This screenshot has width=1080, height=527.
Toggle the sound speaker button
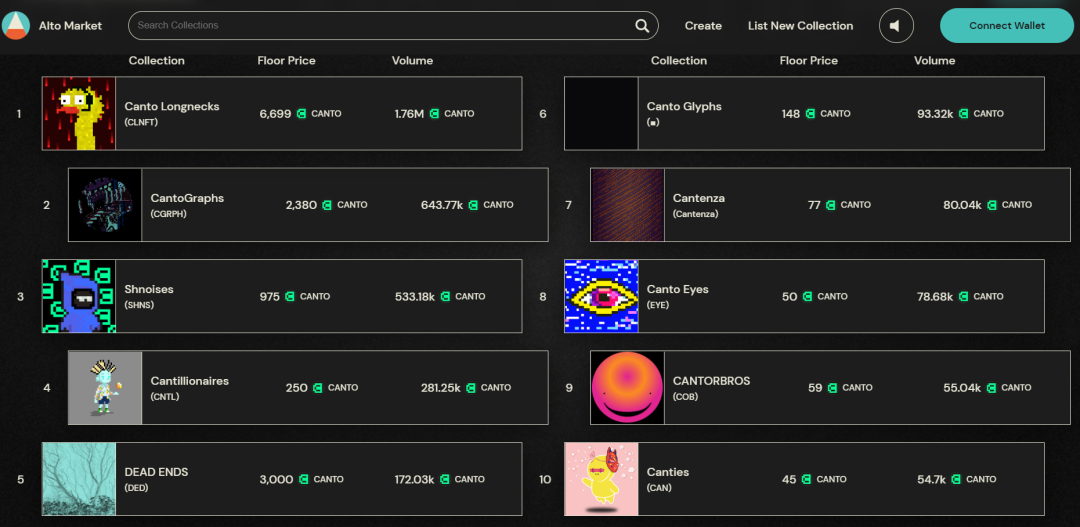click(x=896, y=26)
